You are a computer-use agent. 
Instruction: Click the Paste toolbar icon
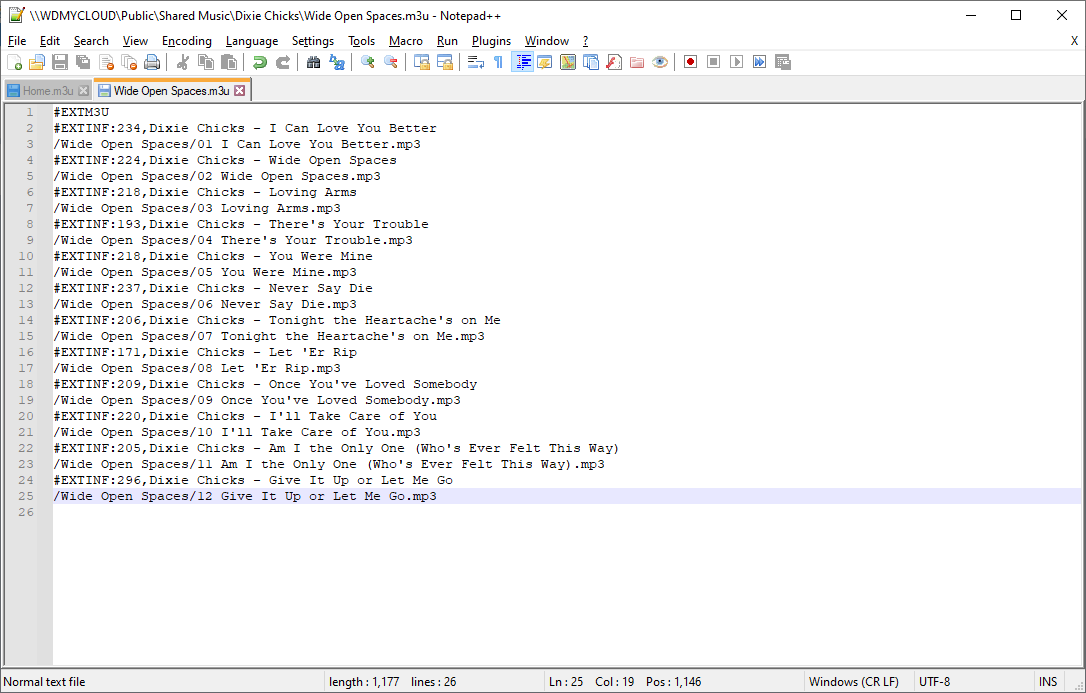[x=229, y=62]
